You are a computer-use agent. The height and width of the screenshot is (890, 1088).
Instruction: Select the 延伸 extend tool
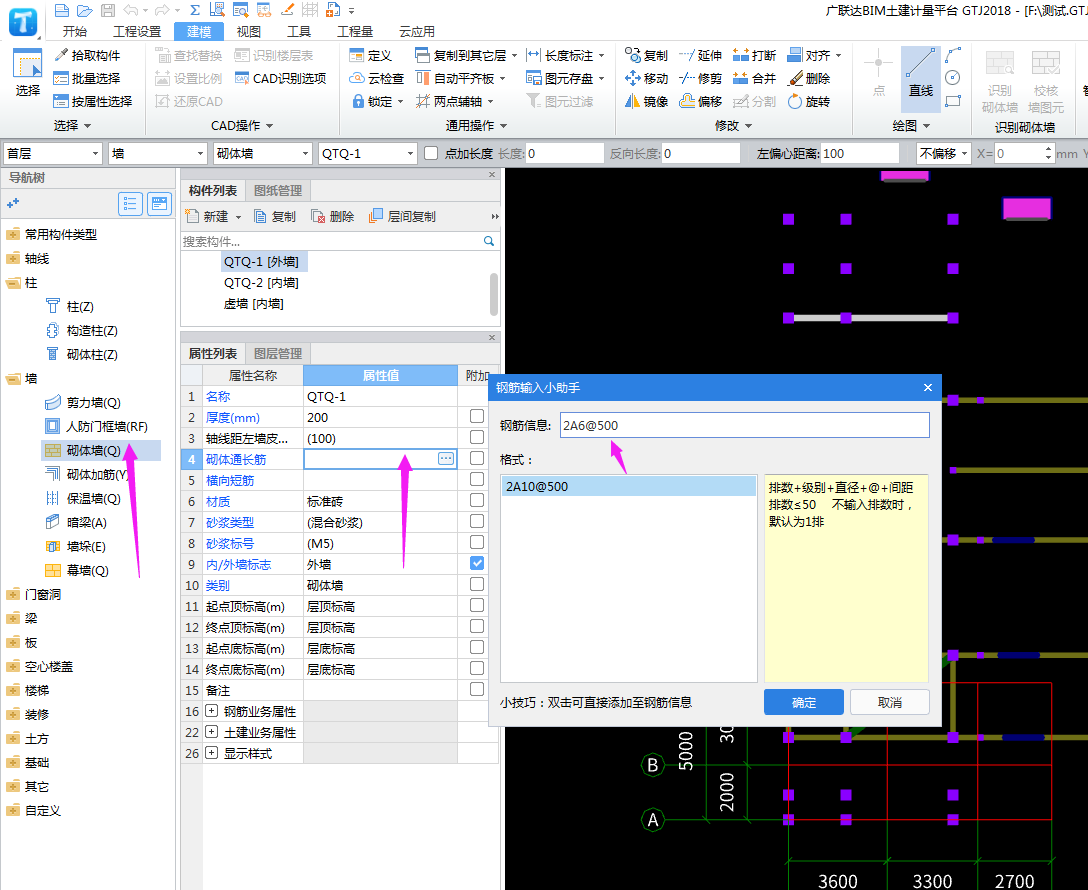700,55
